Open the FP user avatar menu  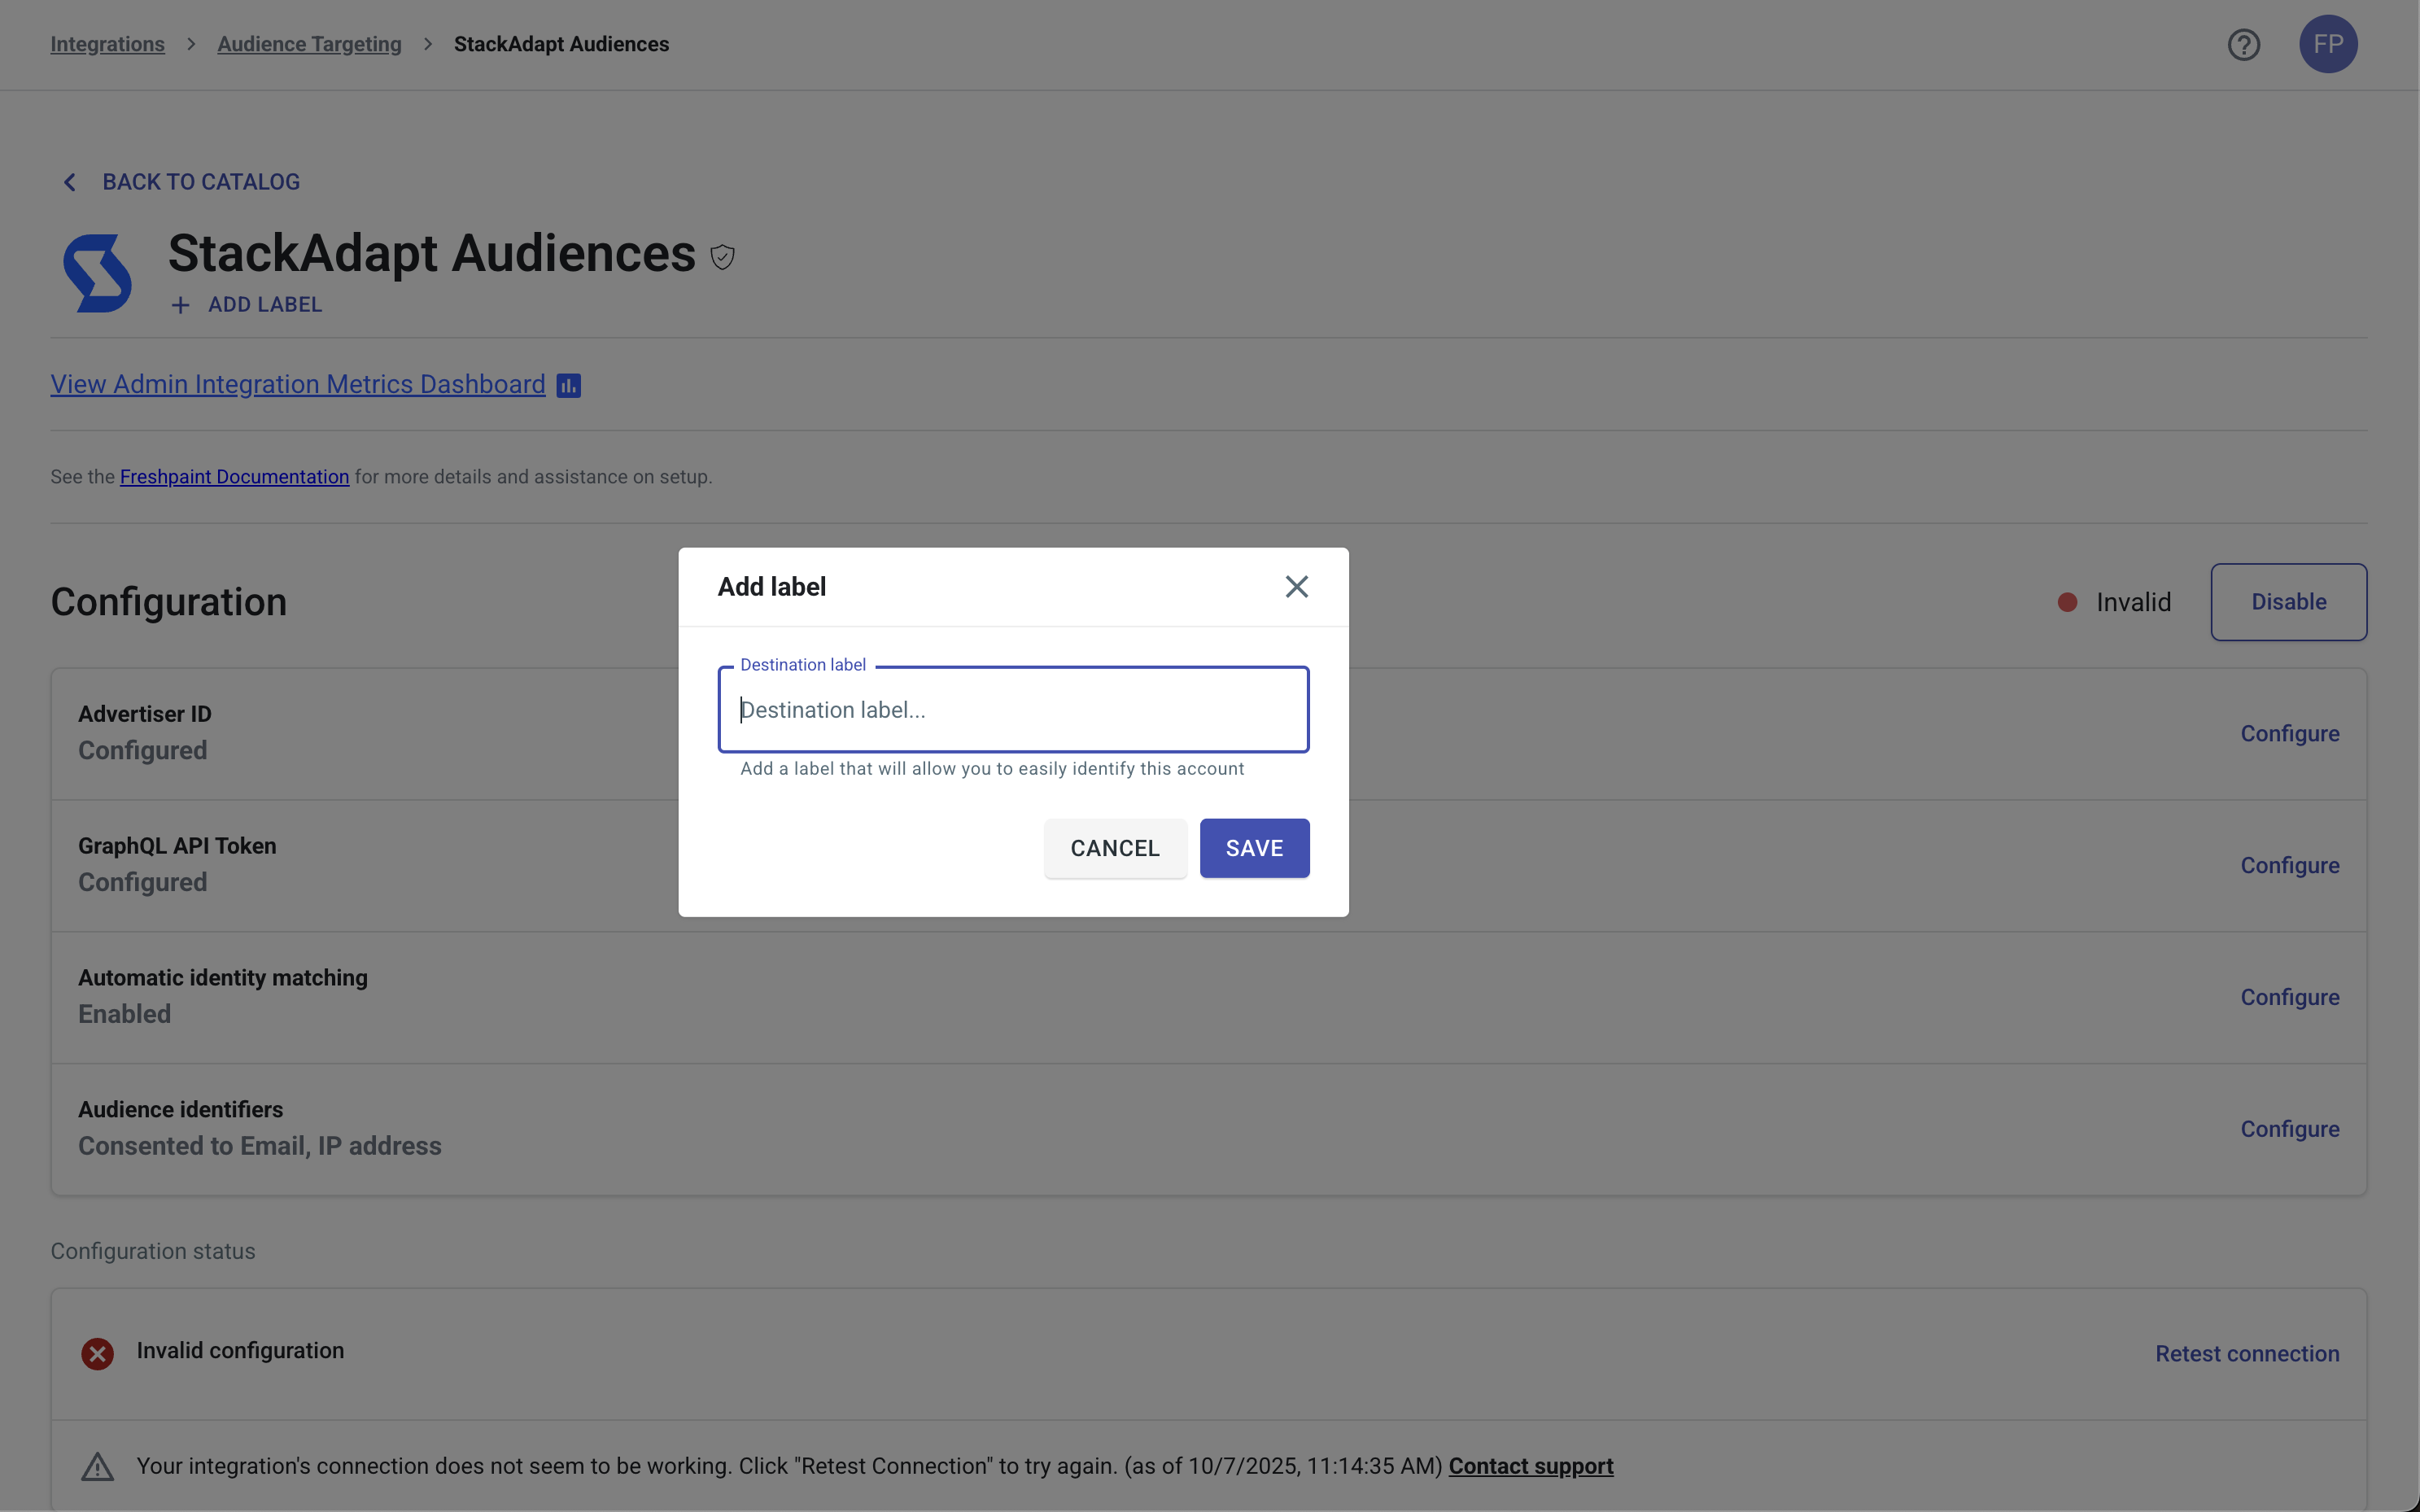[x=2327, y=45]
